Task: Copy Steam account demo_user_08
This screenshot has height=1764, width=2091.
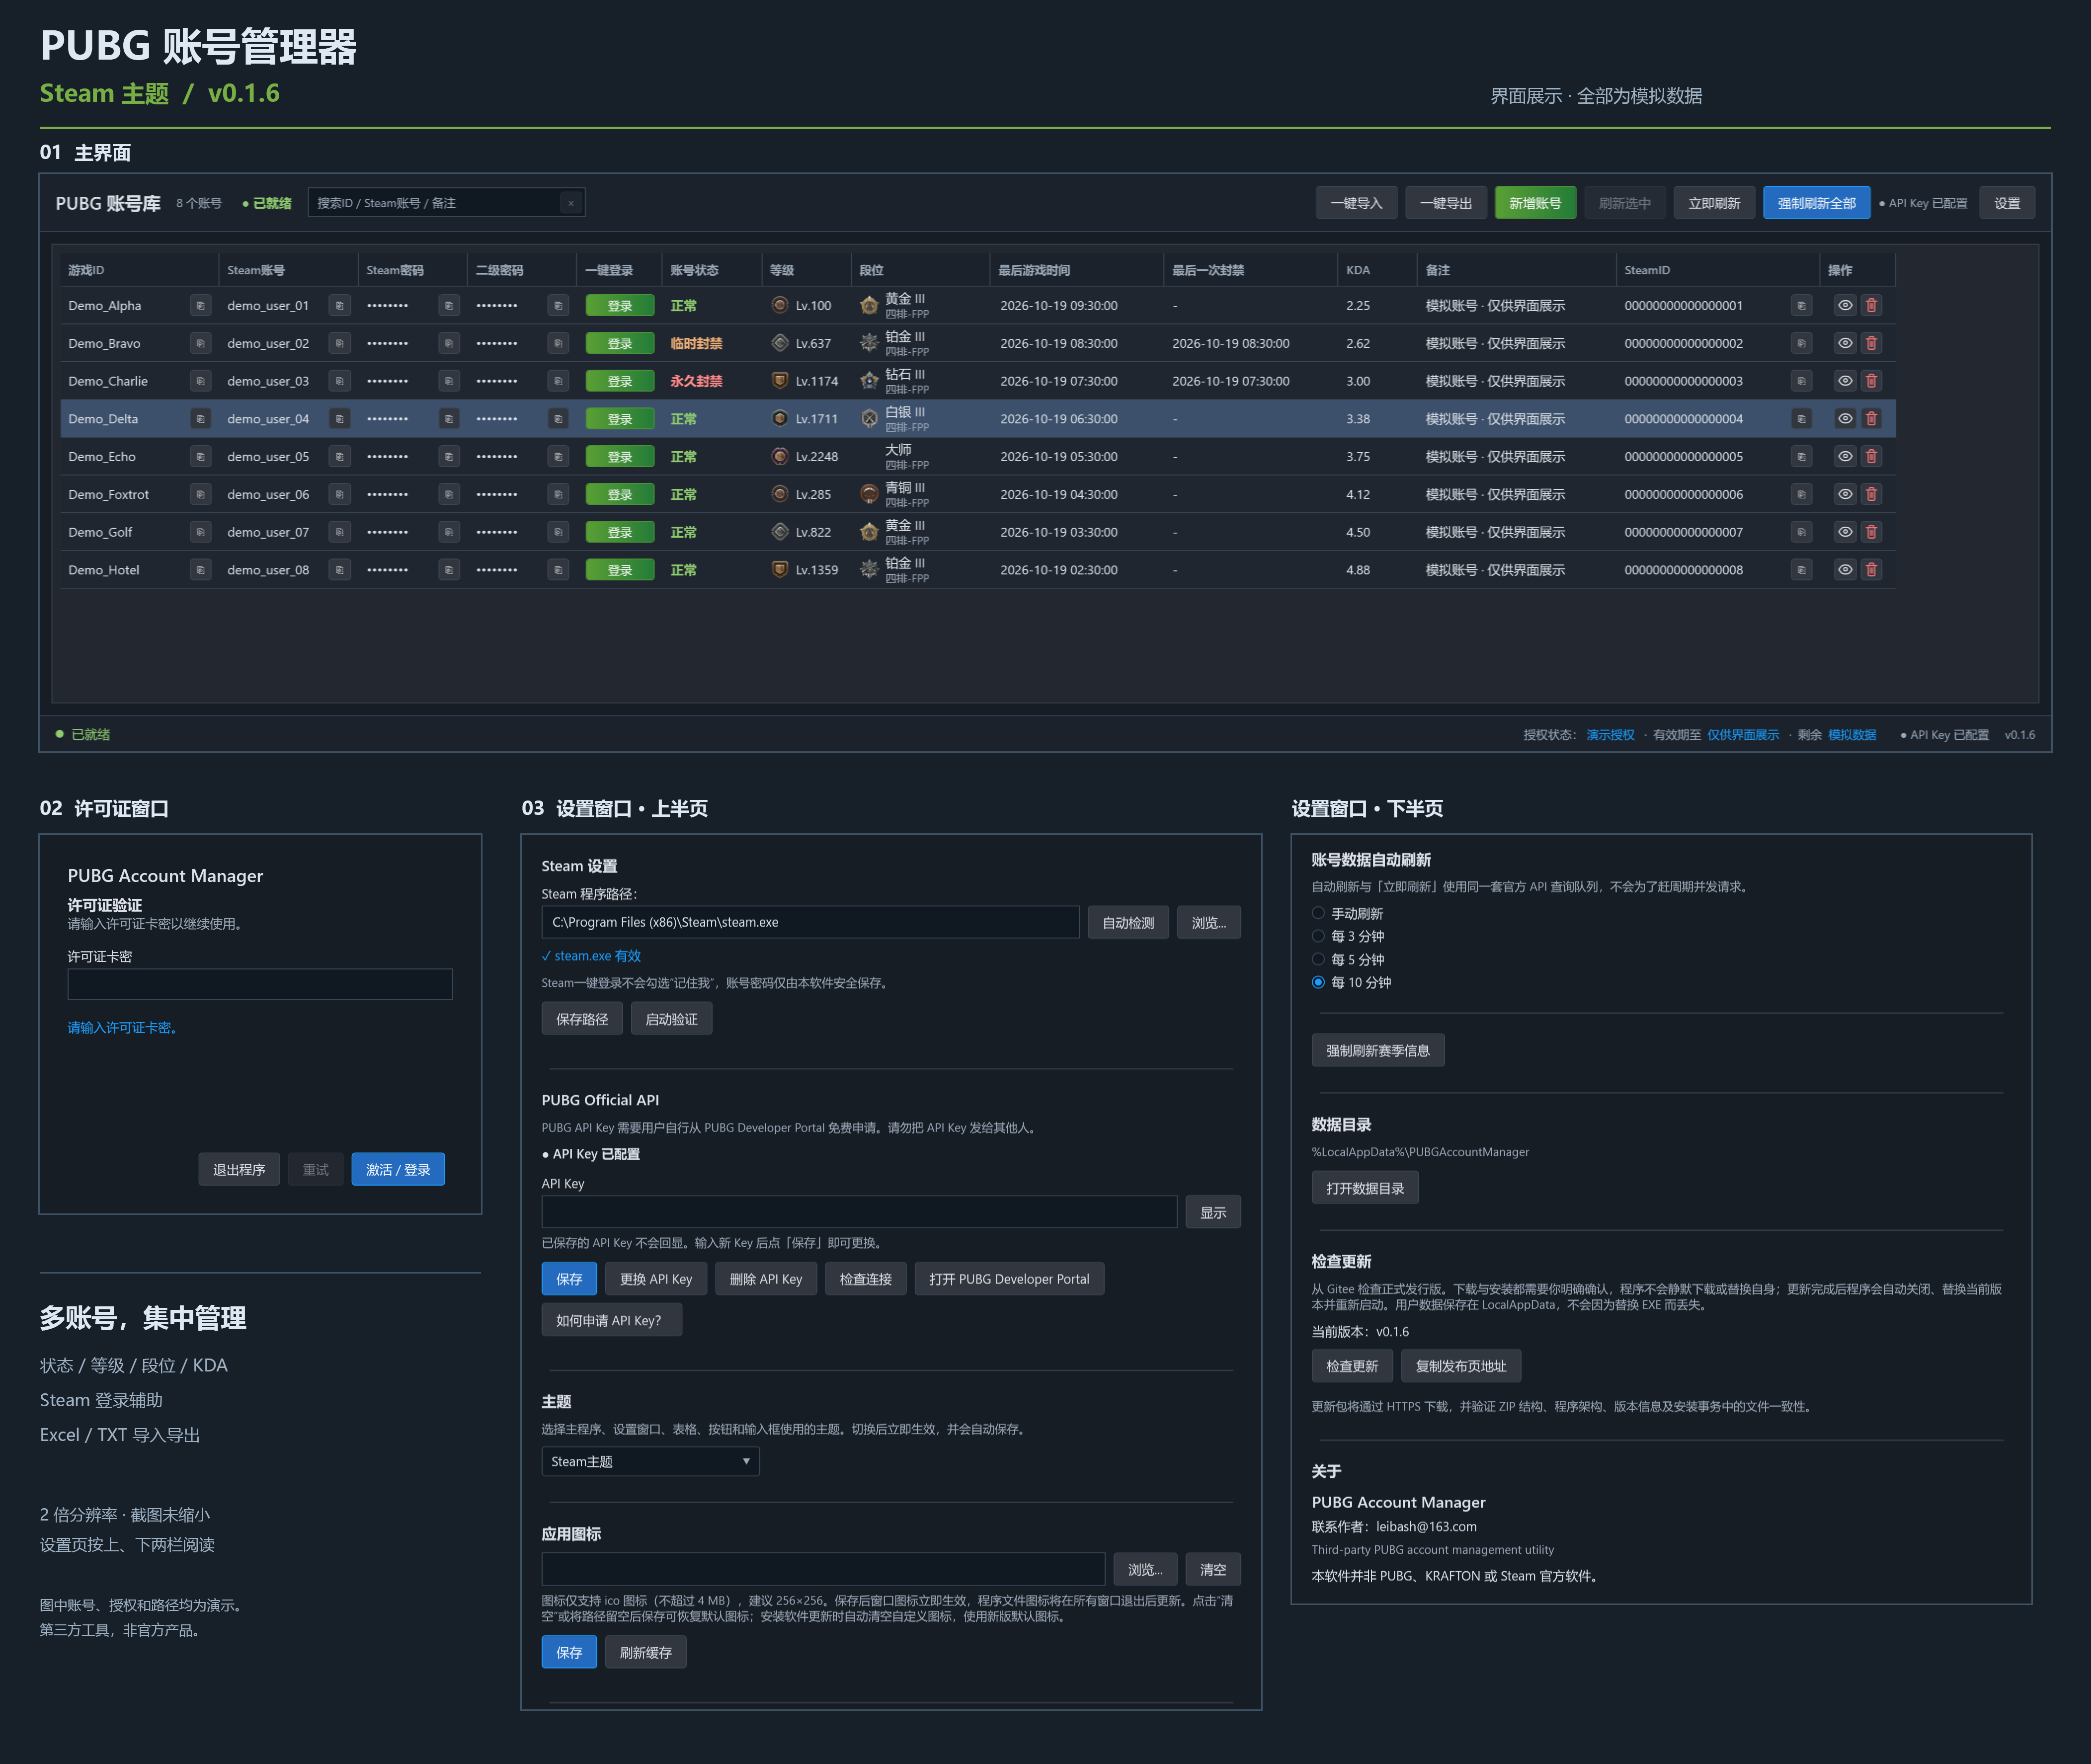Action: pos(339,570)
